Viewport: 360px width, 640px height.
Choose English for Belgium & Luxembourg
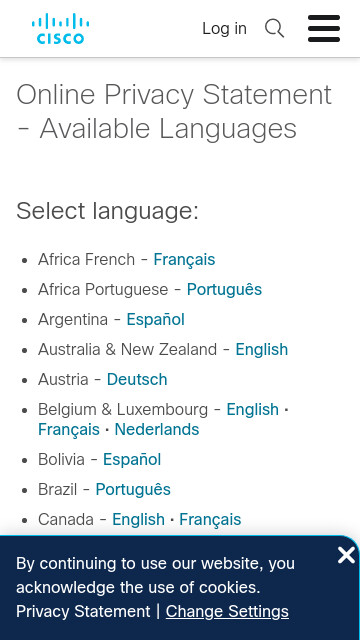pyautogui.click(x=253, y=409)
